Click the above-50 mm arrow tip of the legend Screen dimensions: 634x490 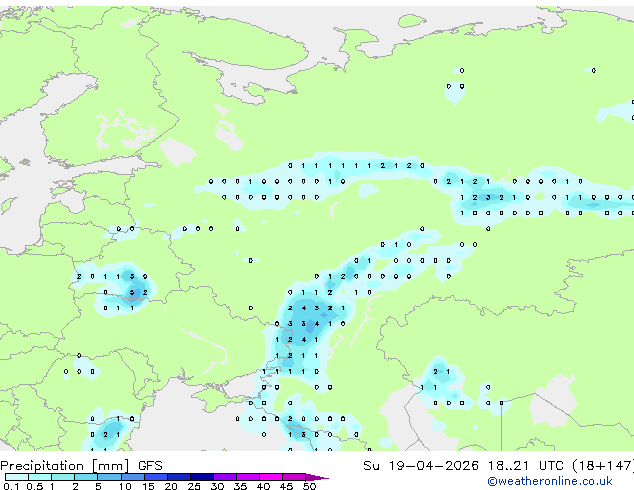coord(317,477)
